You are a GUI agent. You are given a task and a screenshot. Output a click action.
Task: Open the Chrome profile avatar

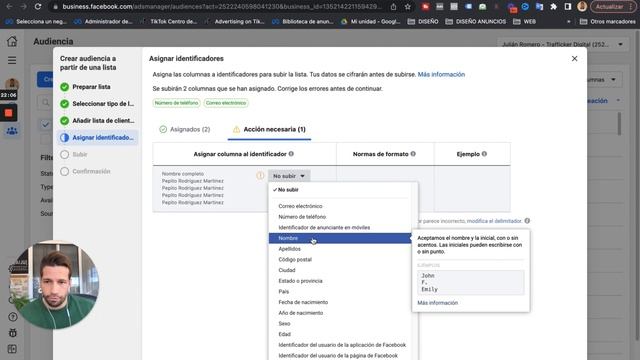pyautogui.click(x=582, y=7)
